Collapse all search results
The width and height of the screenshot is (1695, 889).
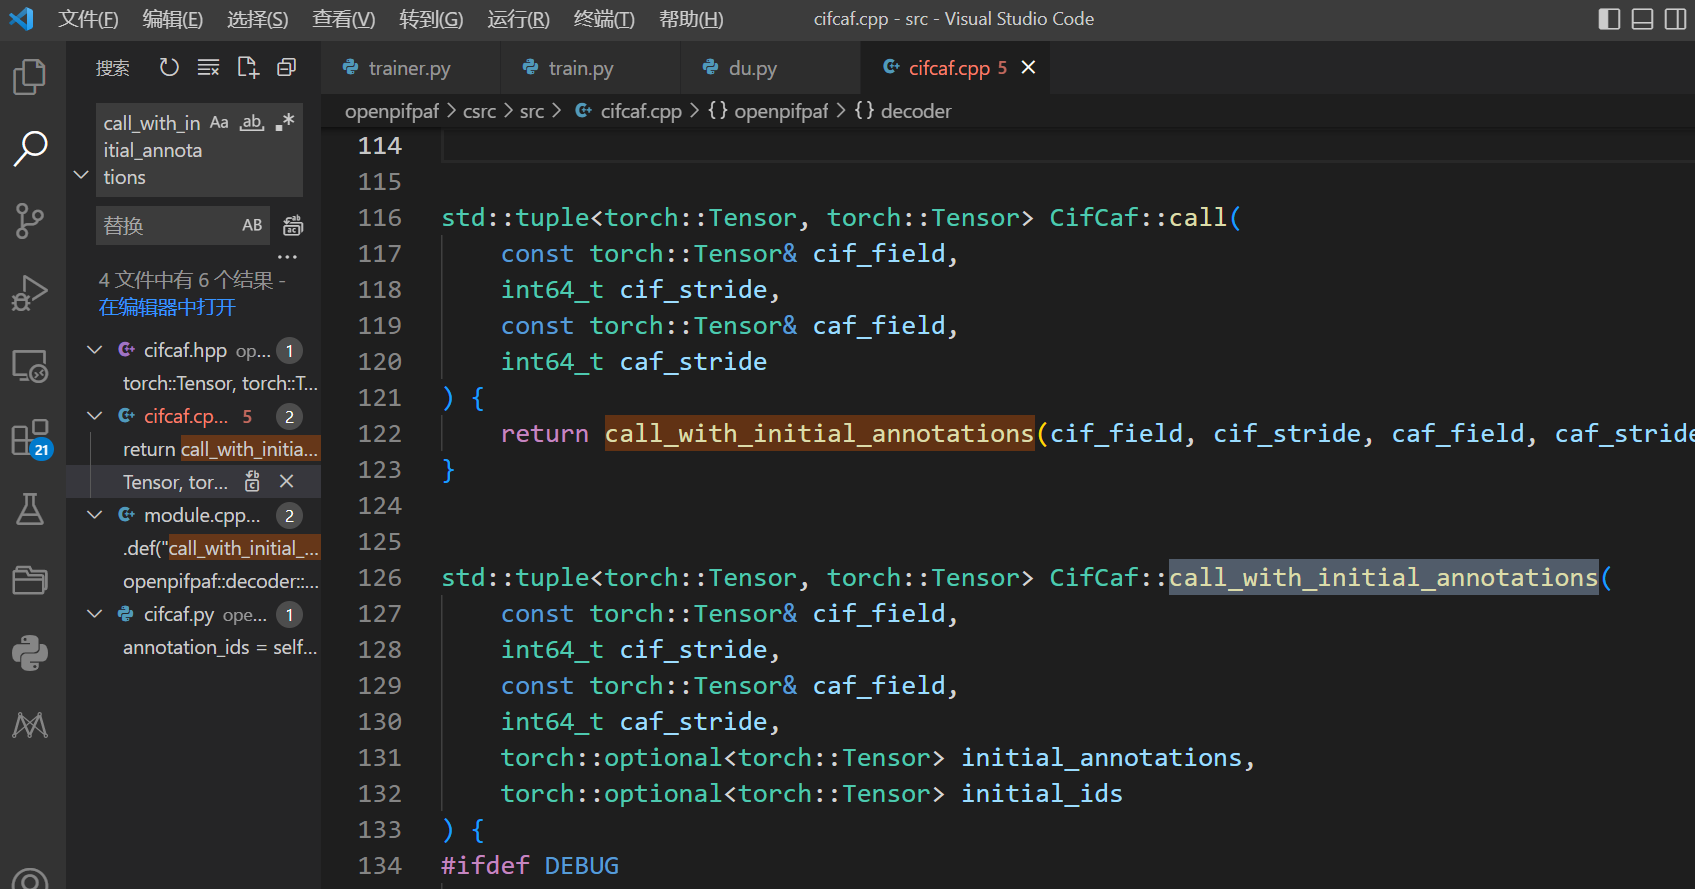click(x=286, y=67)
